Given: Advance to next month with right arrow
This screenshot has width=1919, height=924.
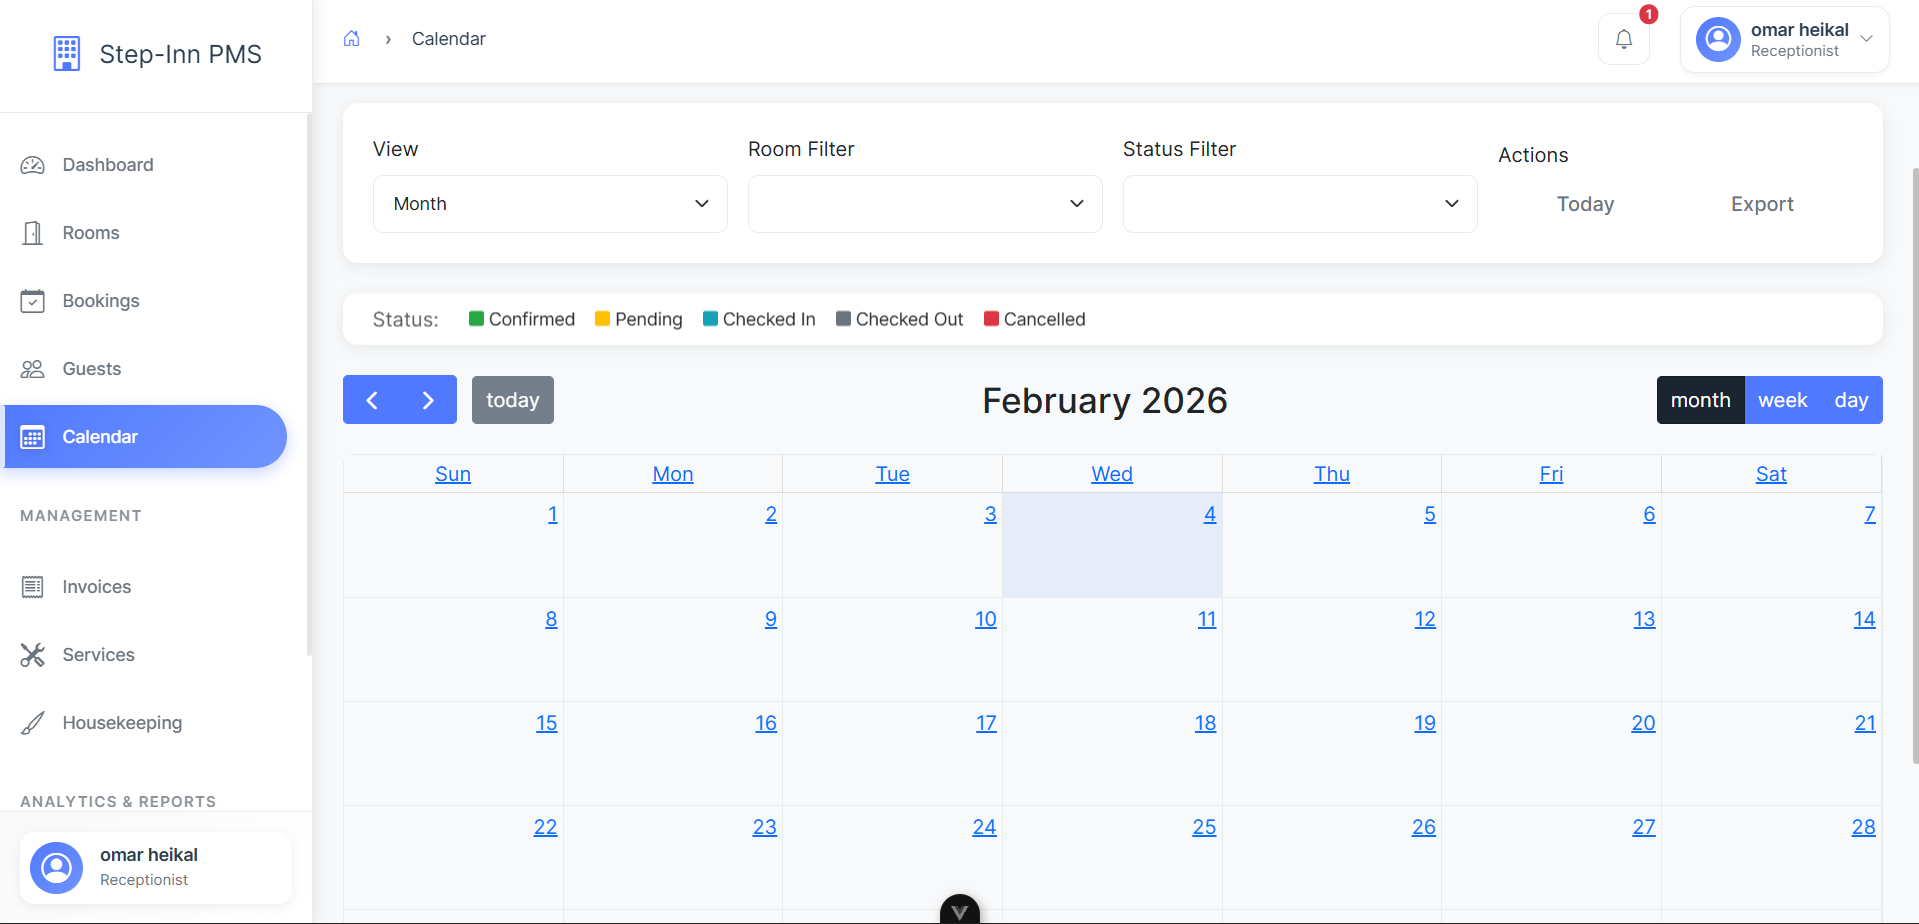Looking at the screenshot, I should (x=428, y=400).
